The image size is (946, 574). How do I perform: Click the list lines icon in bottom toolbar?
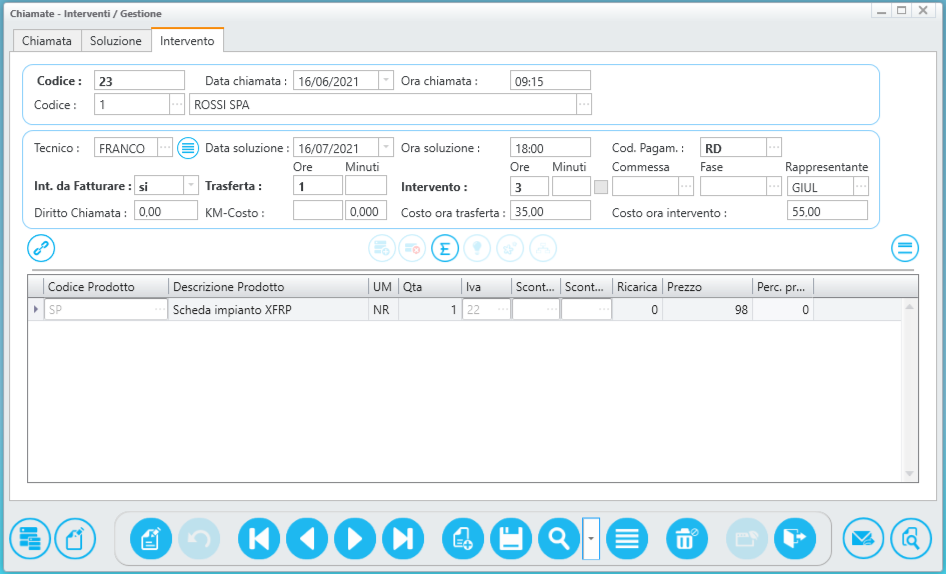click(x=627, y=538)
